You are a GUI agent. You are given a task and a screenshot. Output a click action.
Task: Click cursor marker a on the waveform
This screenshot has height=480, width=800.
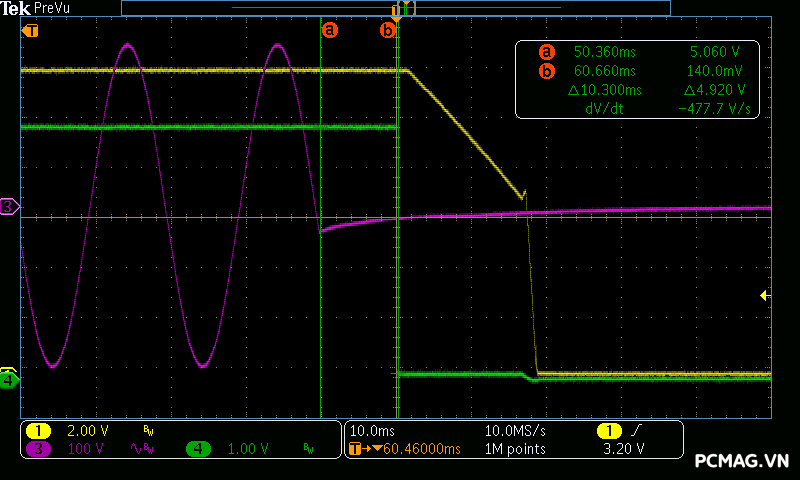329,30
